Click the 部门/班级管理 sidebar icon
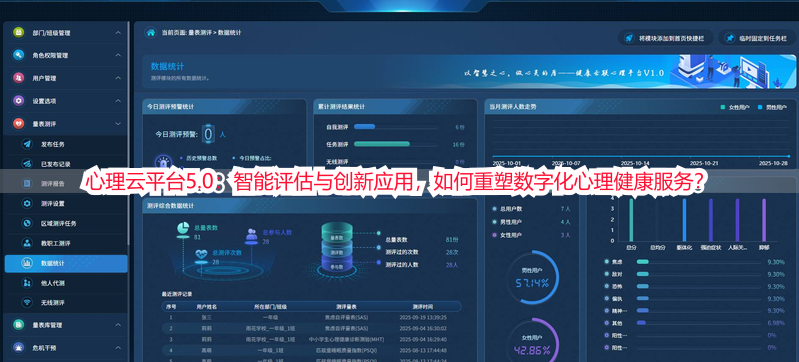799x362 pixels. [18, 32]
